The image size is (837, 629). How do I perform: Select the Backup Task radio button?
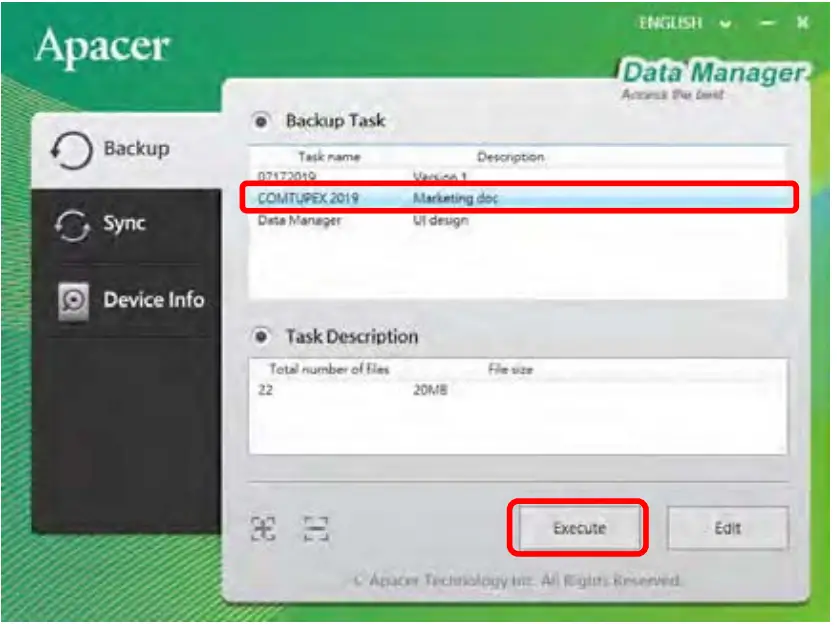click(x=261, y=121)
